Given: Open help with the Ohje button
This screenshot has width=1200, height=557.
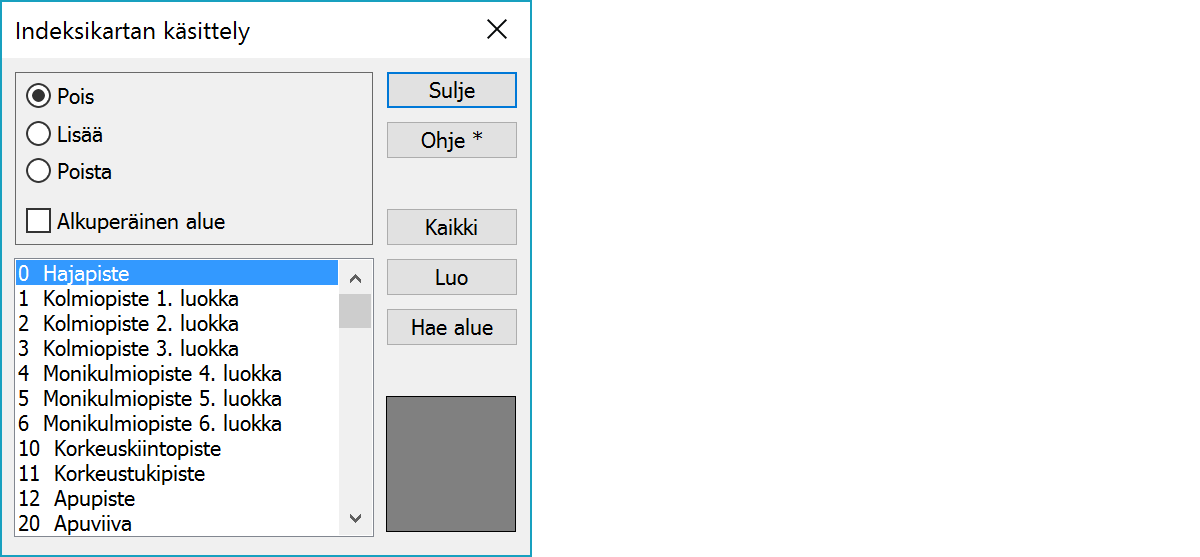Looking at the screenshot, I should [451, 141].
